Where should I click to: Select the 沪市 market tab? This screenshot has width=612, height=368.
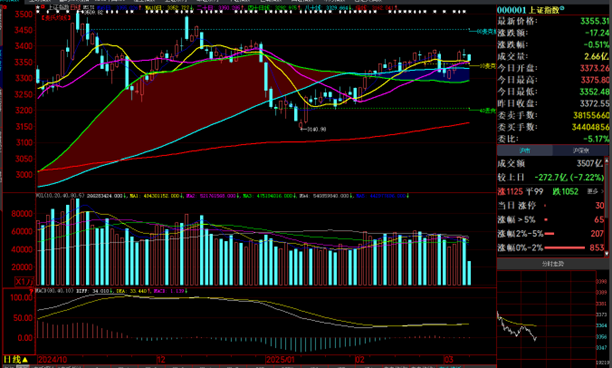pyautogui.click(x=525, y=150)
